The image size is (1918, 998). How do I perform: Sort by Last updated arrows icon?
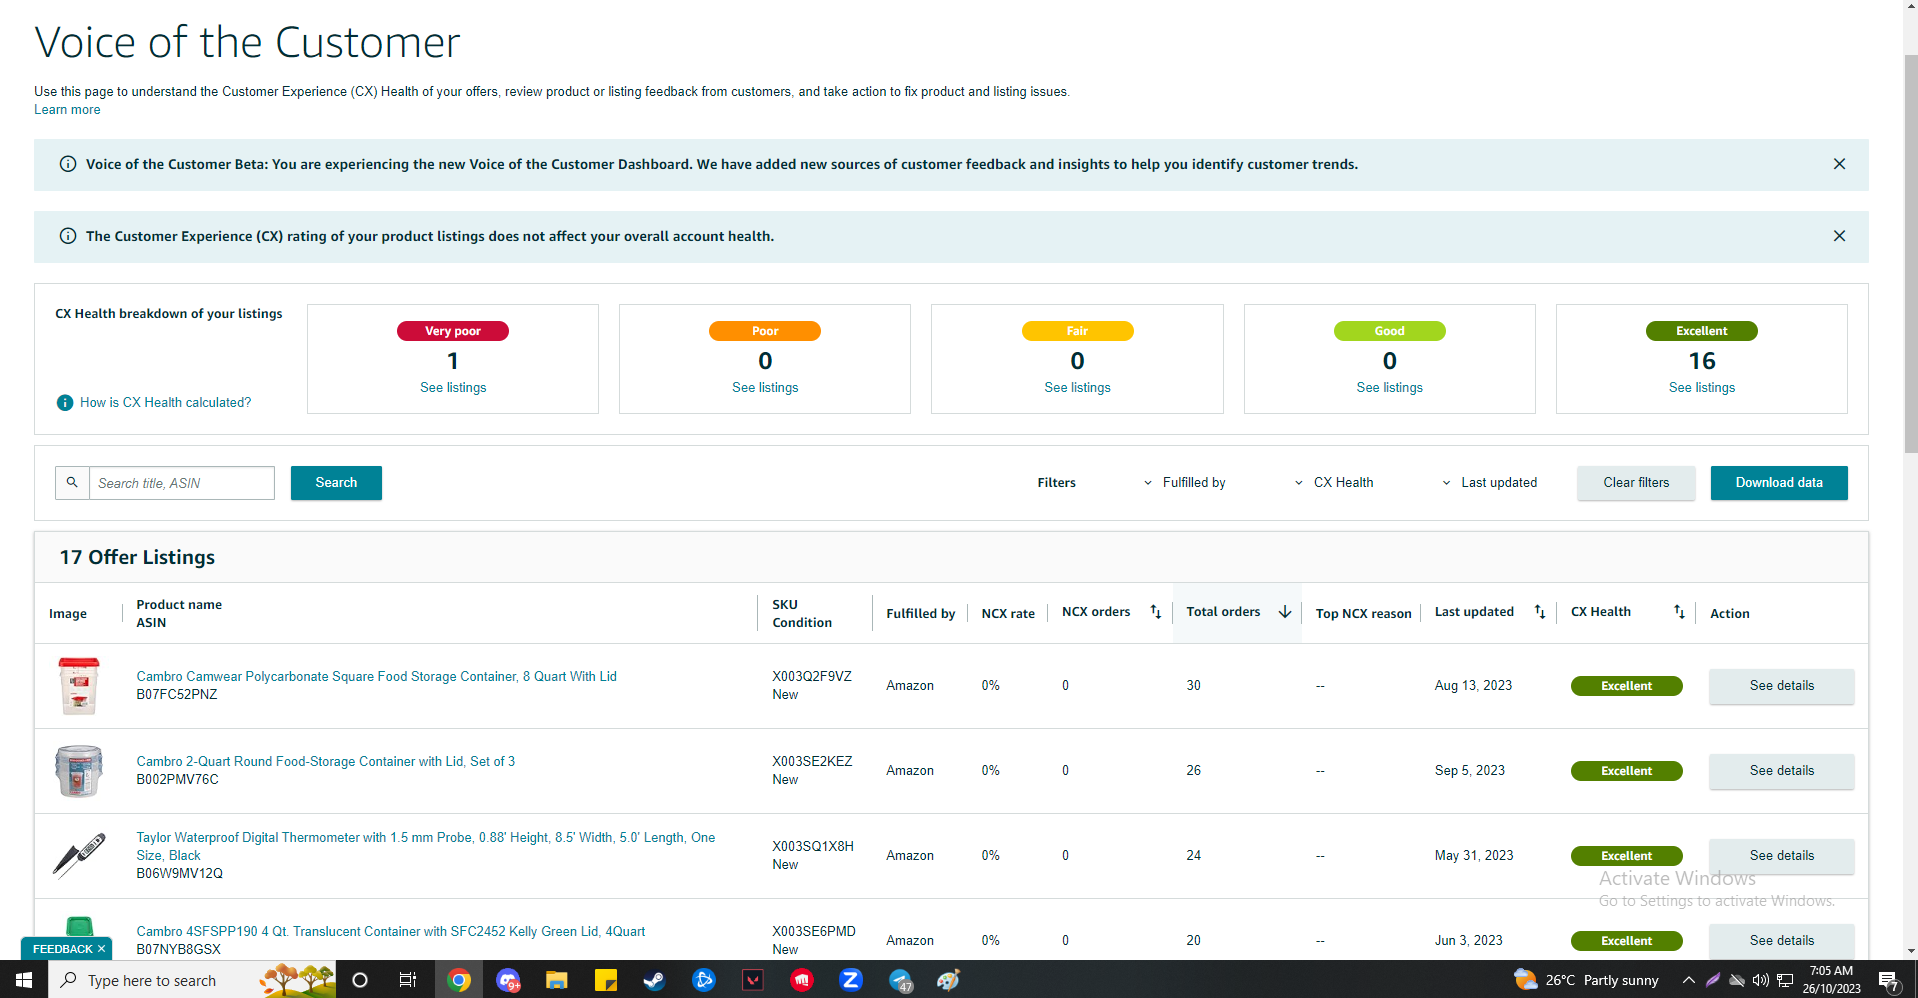click(x=1540, y=612)
